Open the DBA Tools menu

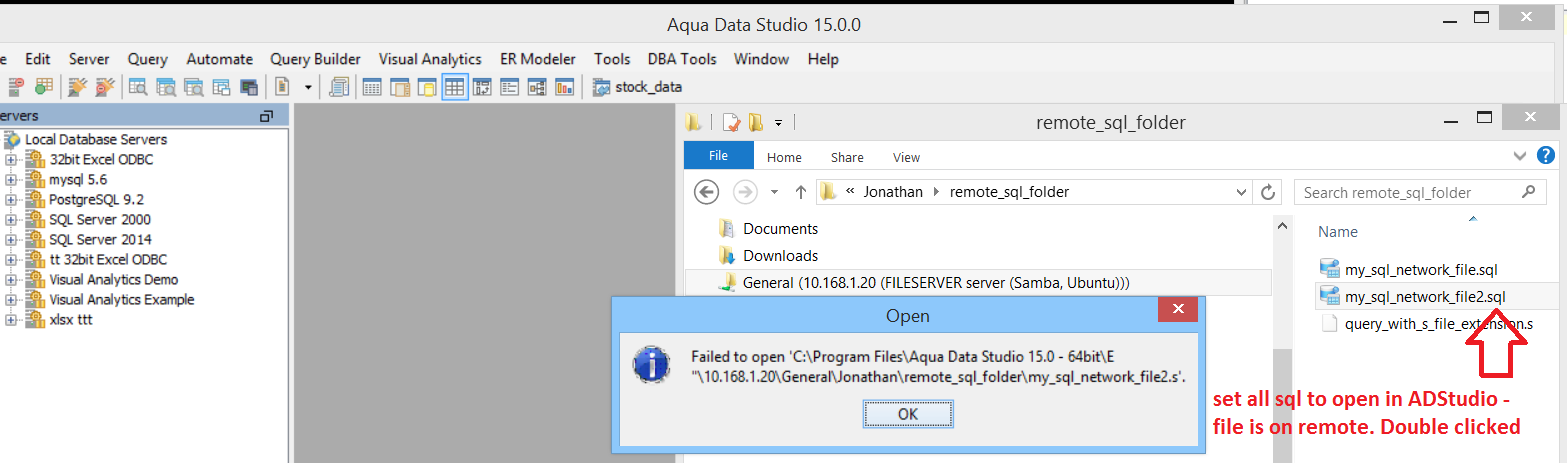pos(682,59)
